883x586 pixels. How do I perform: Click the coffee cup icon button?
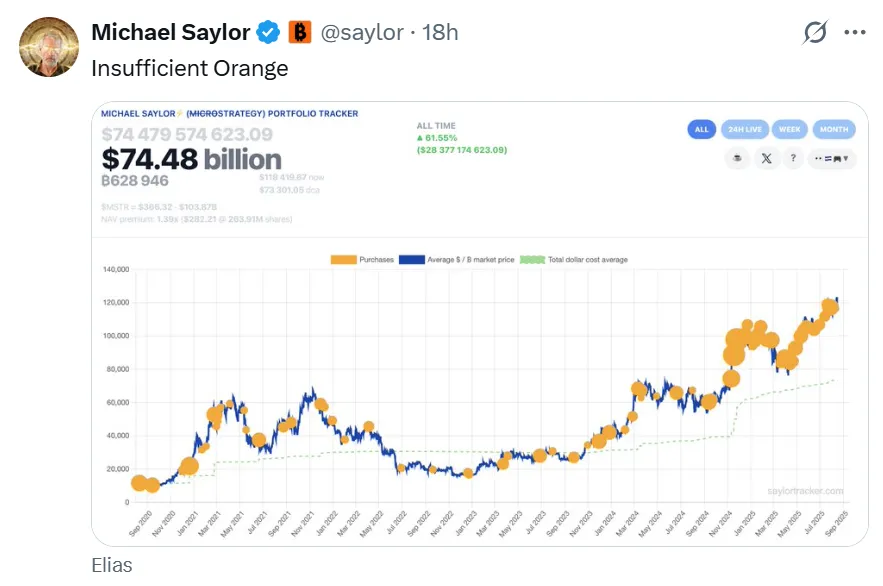(738, 158)
